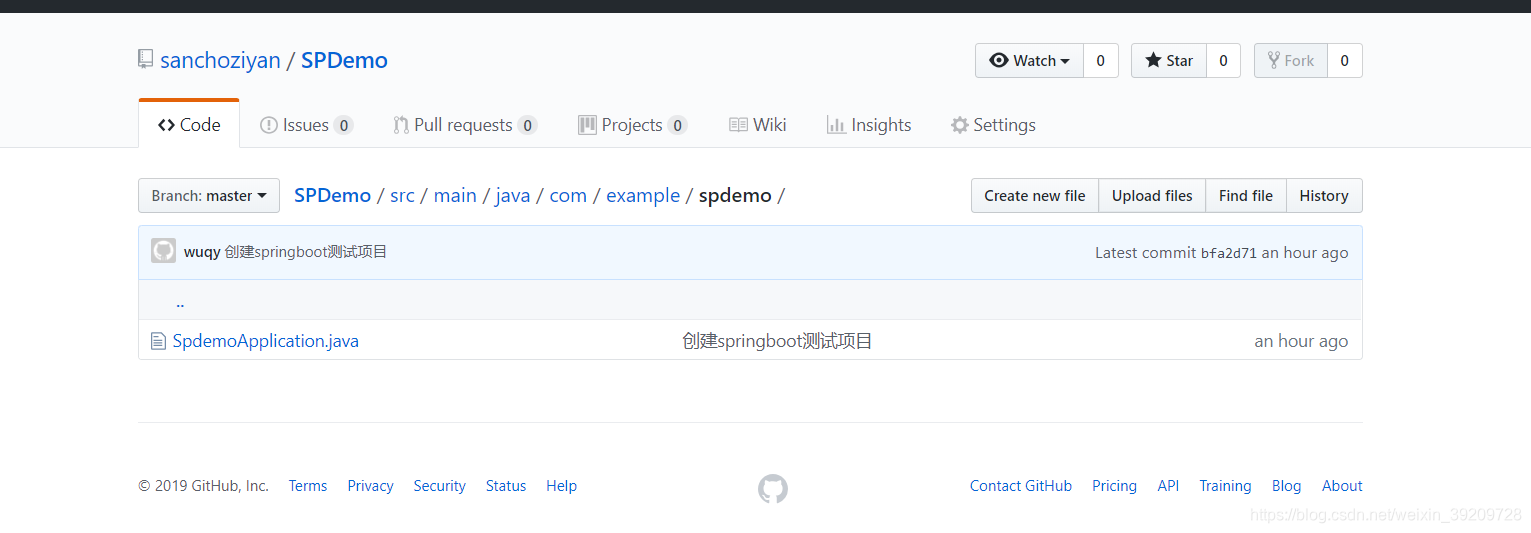
Task: Switch to the Issues tab
Action: click(x=306, y=125)
